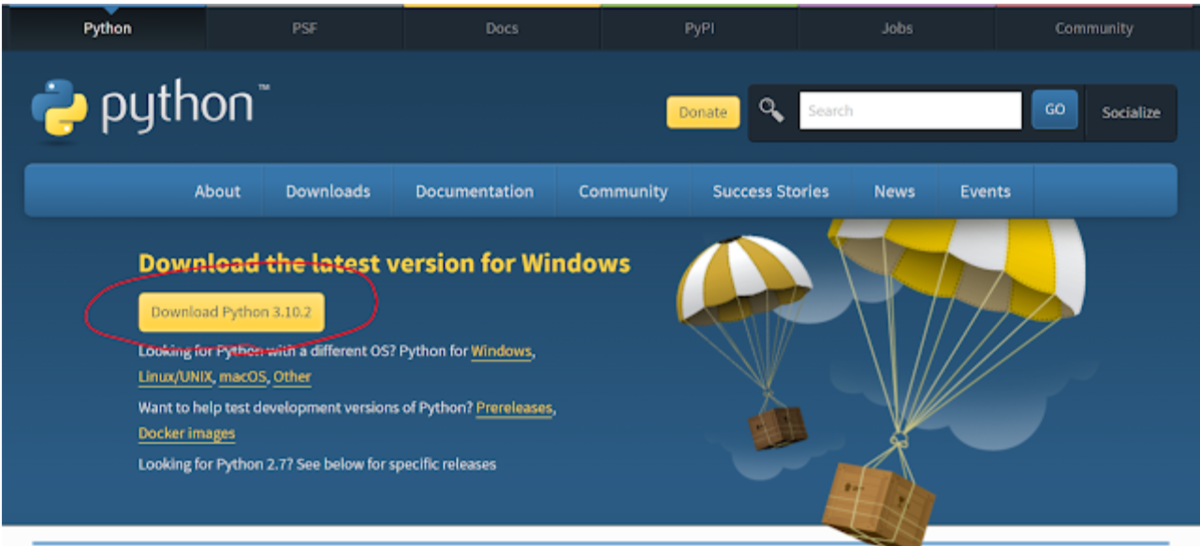This screenshot has width=1200, height=546.
Task: Open the Events menu item
Action: click(x=985, y=191)
